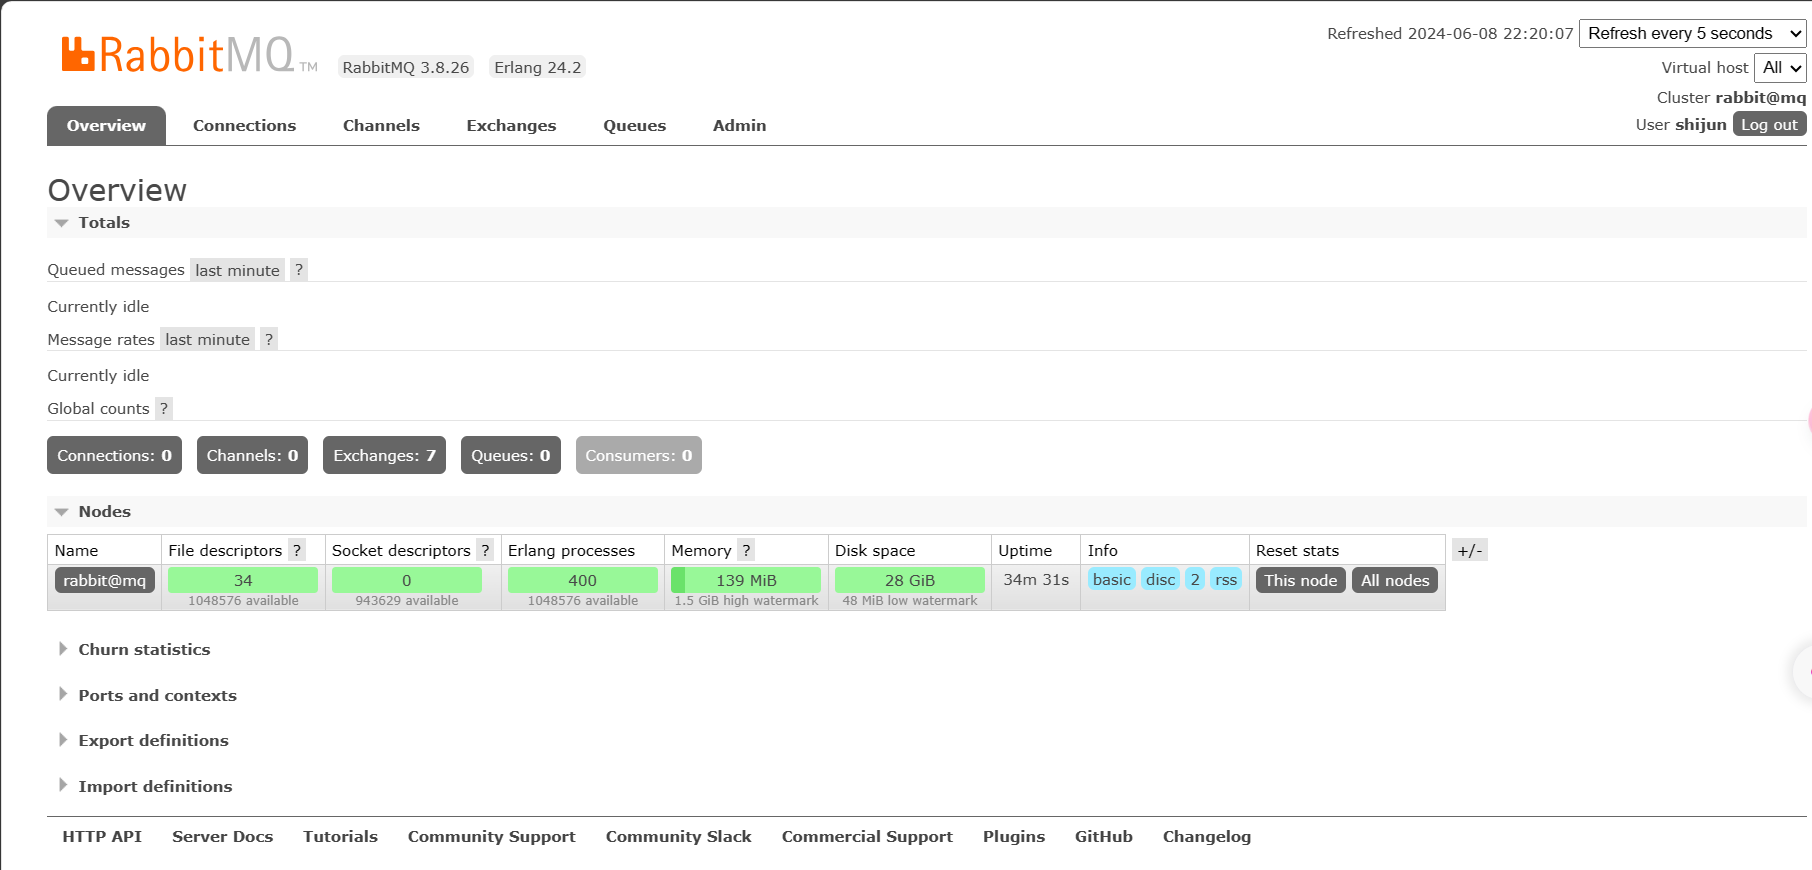Click the Connections: 0 count button
1812x870 pixels.
coord(114,455)
